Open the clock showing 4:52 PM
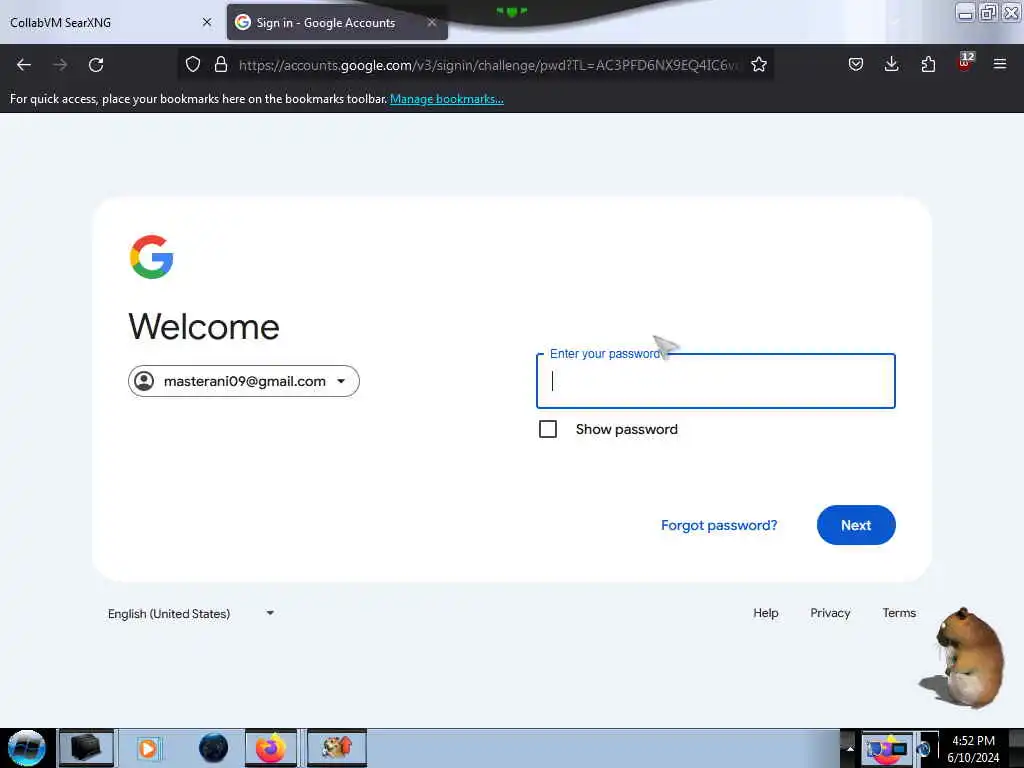The width and height of the screenshot is (1024, 768). point(973,749)
